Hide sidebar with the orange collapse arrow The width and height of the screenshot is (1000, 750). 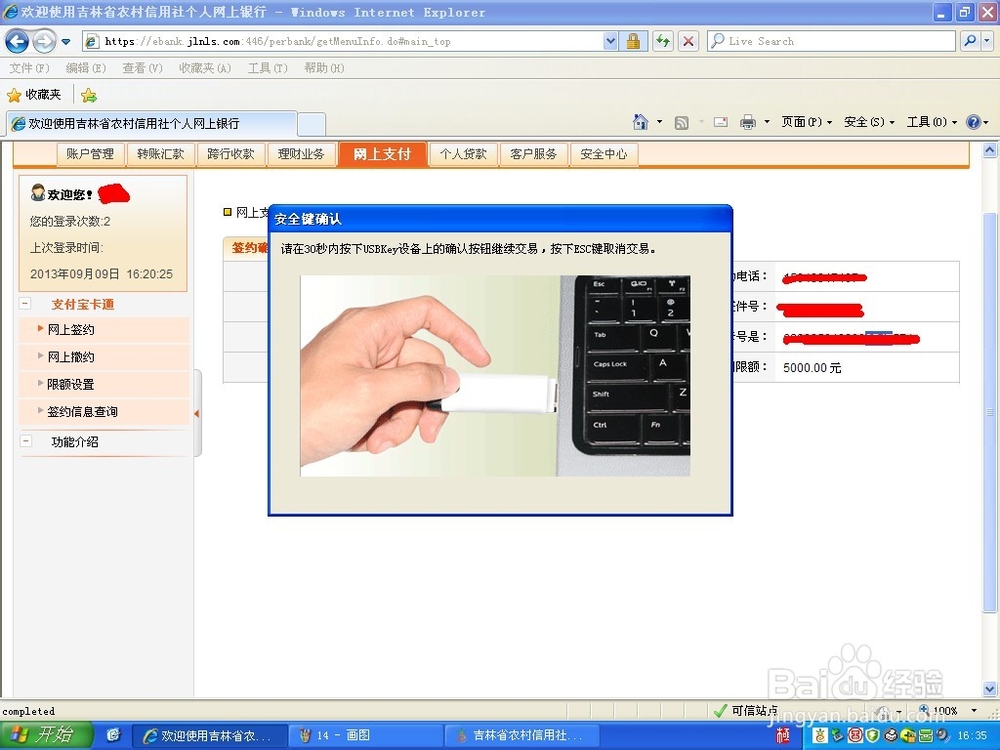pyautogui.click(x=197, y=413)
